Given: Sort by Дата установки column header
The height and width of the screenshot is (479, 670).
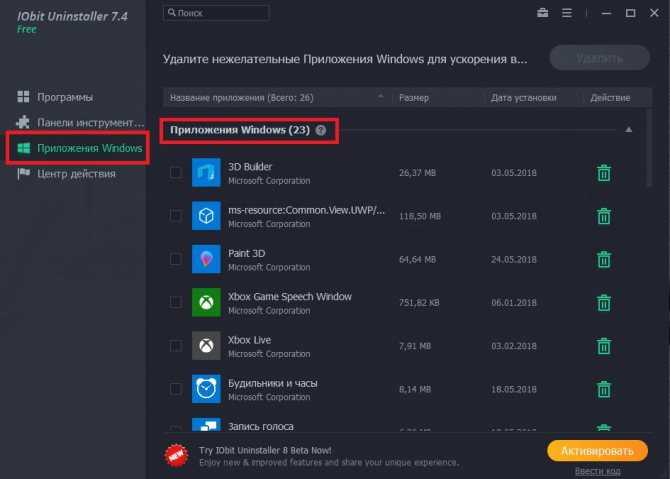Looking at the screenshot, I should point(523,98).
